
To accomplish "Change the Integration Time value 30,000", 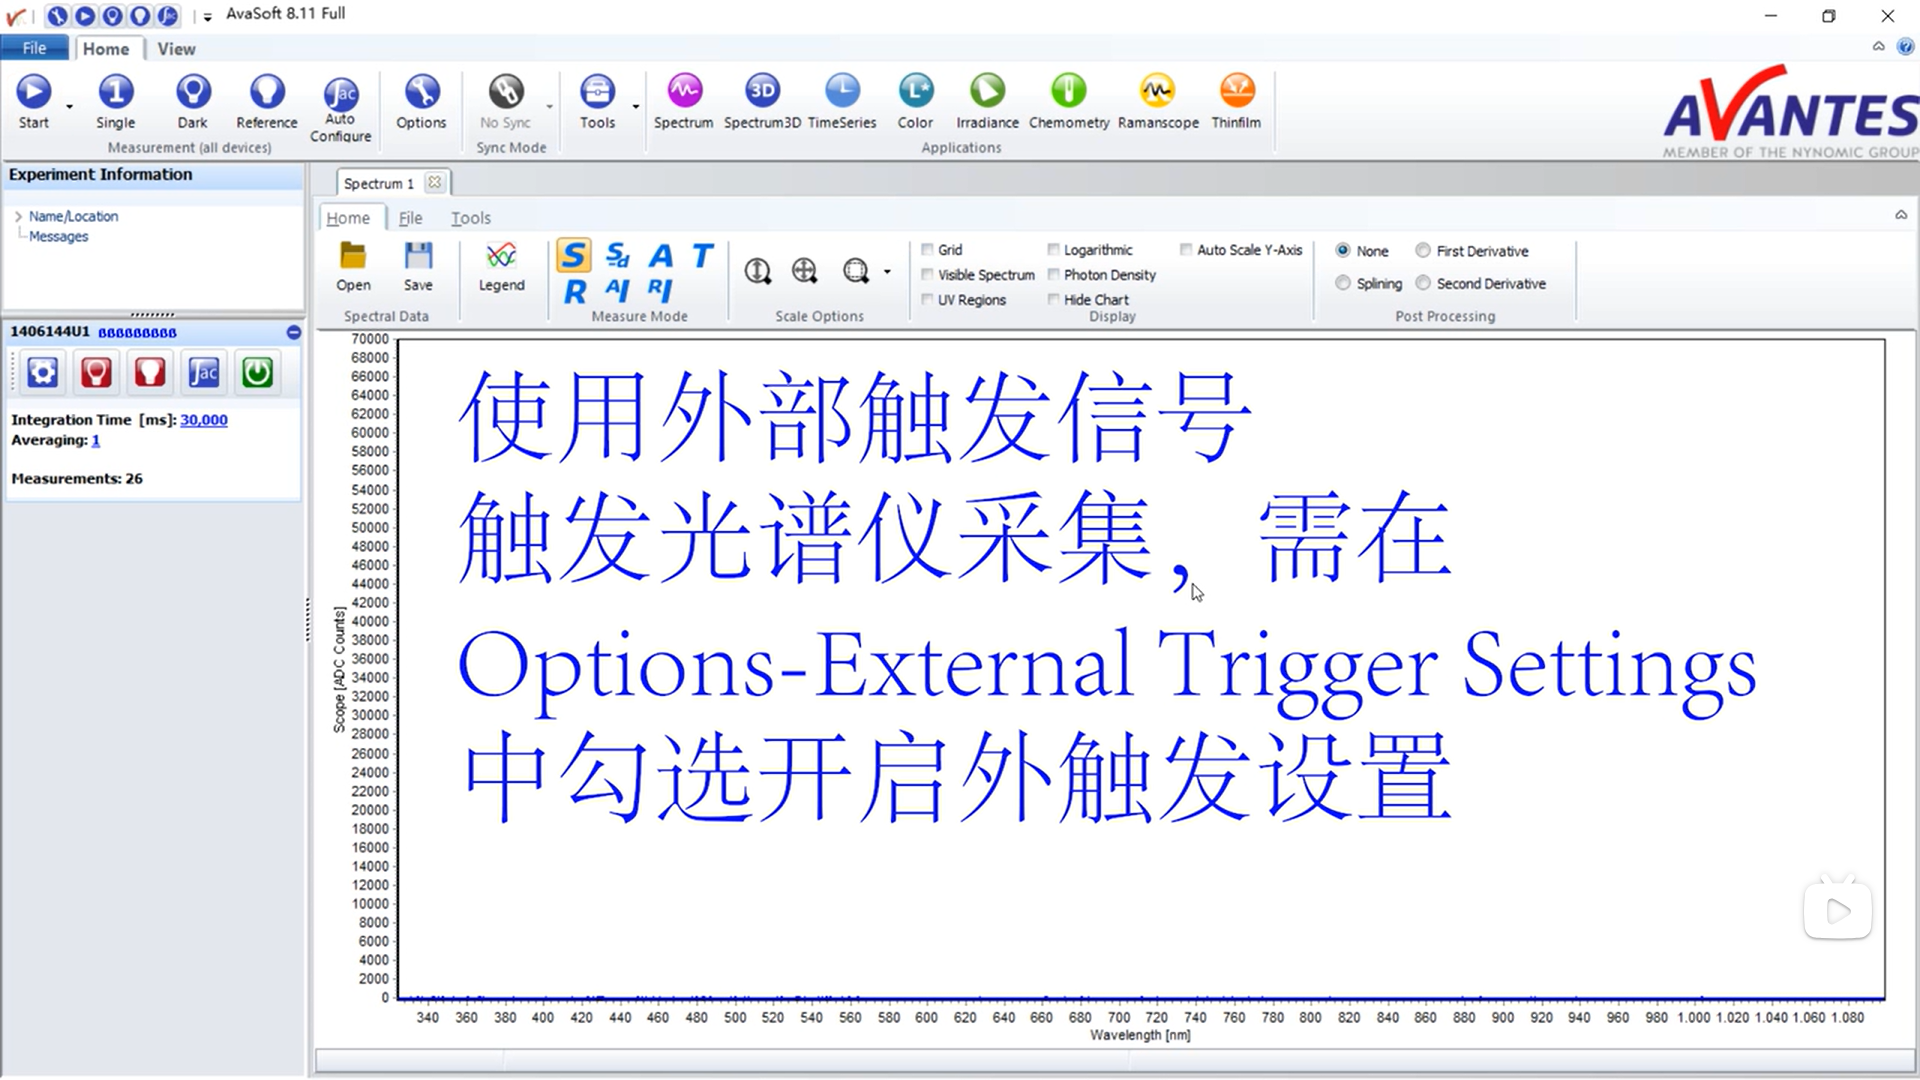I will click(203, 420).
